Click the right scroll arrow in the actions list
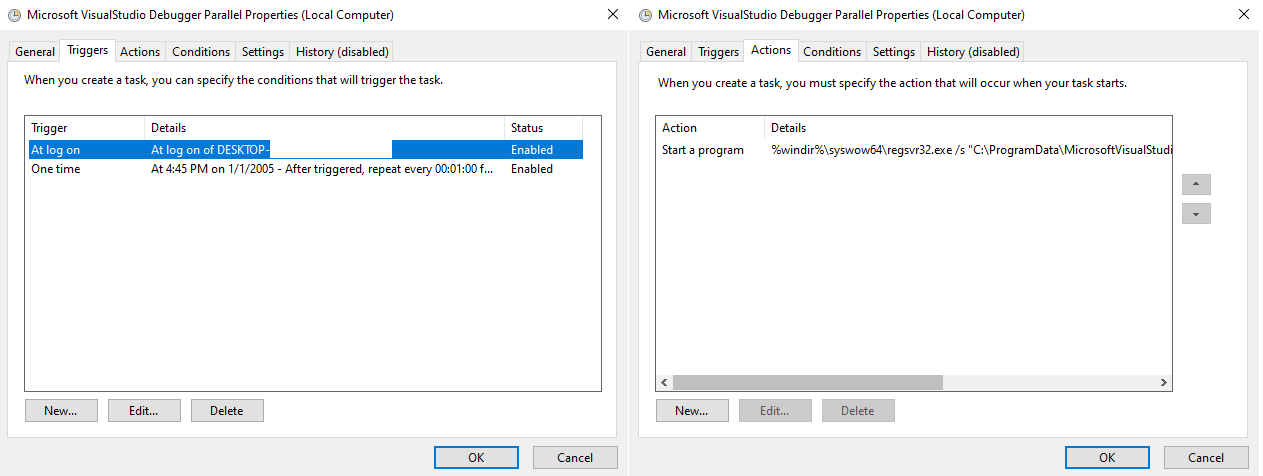Viewport: 1263px width, 476px height. 1163,382
